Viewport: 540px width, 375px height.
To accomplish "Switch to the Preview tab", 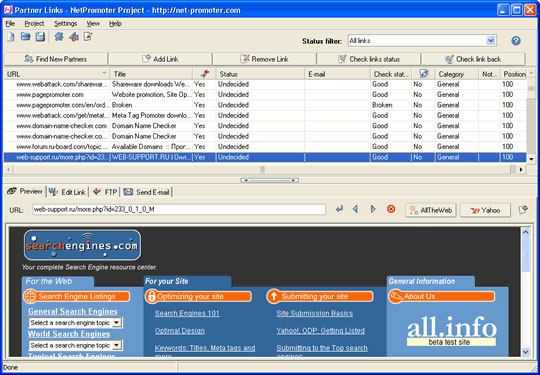I will [25, 191].
